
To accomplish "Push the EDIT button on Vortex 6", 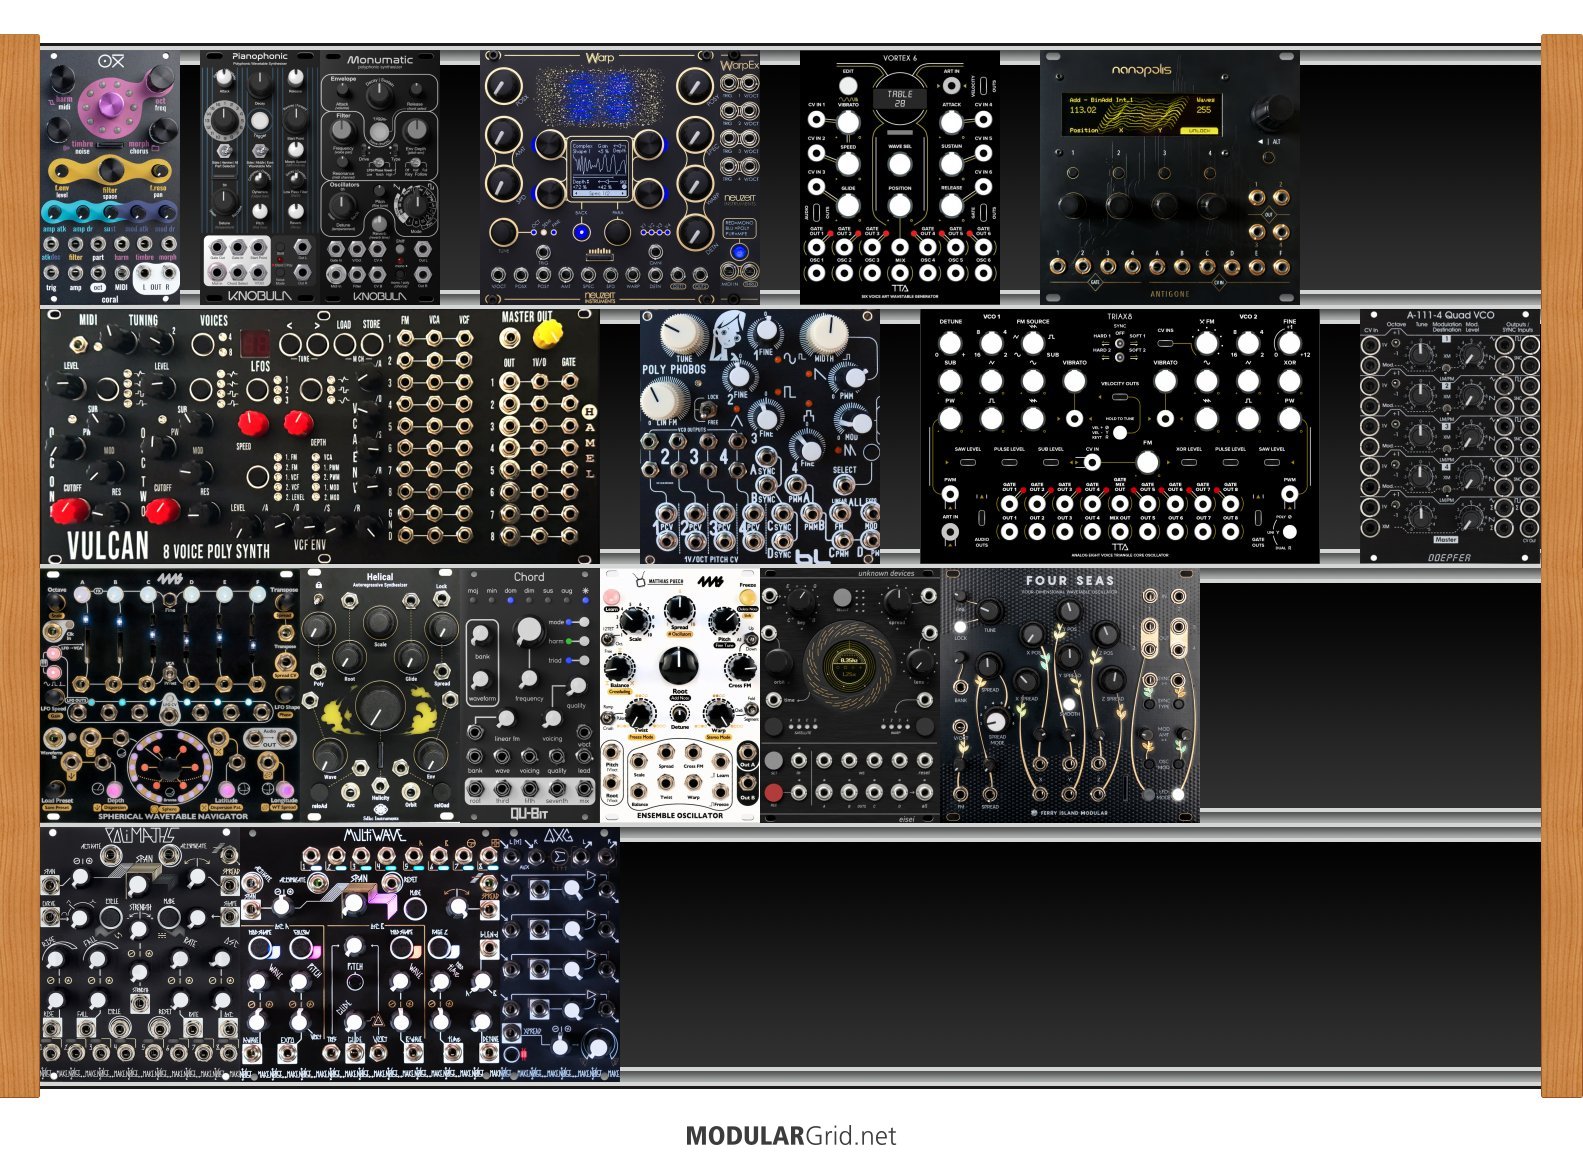I will pyautogui.click(x=848, y=86).
